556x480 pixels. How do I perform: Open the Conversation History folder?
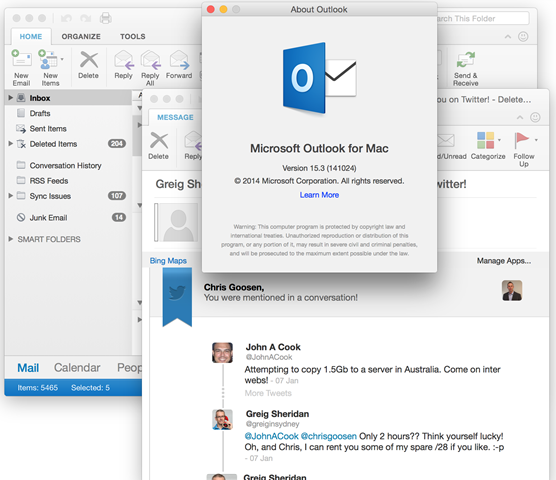[x=65, y=166]
